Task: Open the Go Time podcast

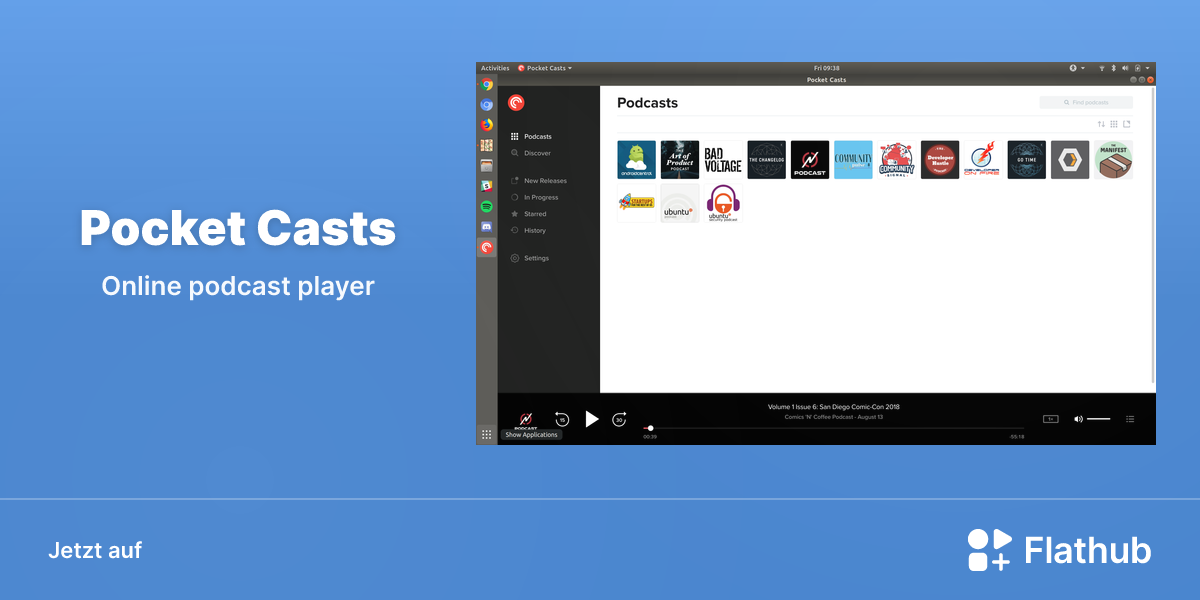Action: 1027,160
